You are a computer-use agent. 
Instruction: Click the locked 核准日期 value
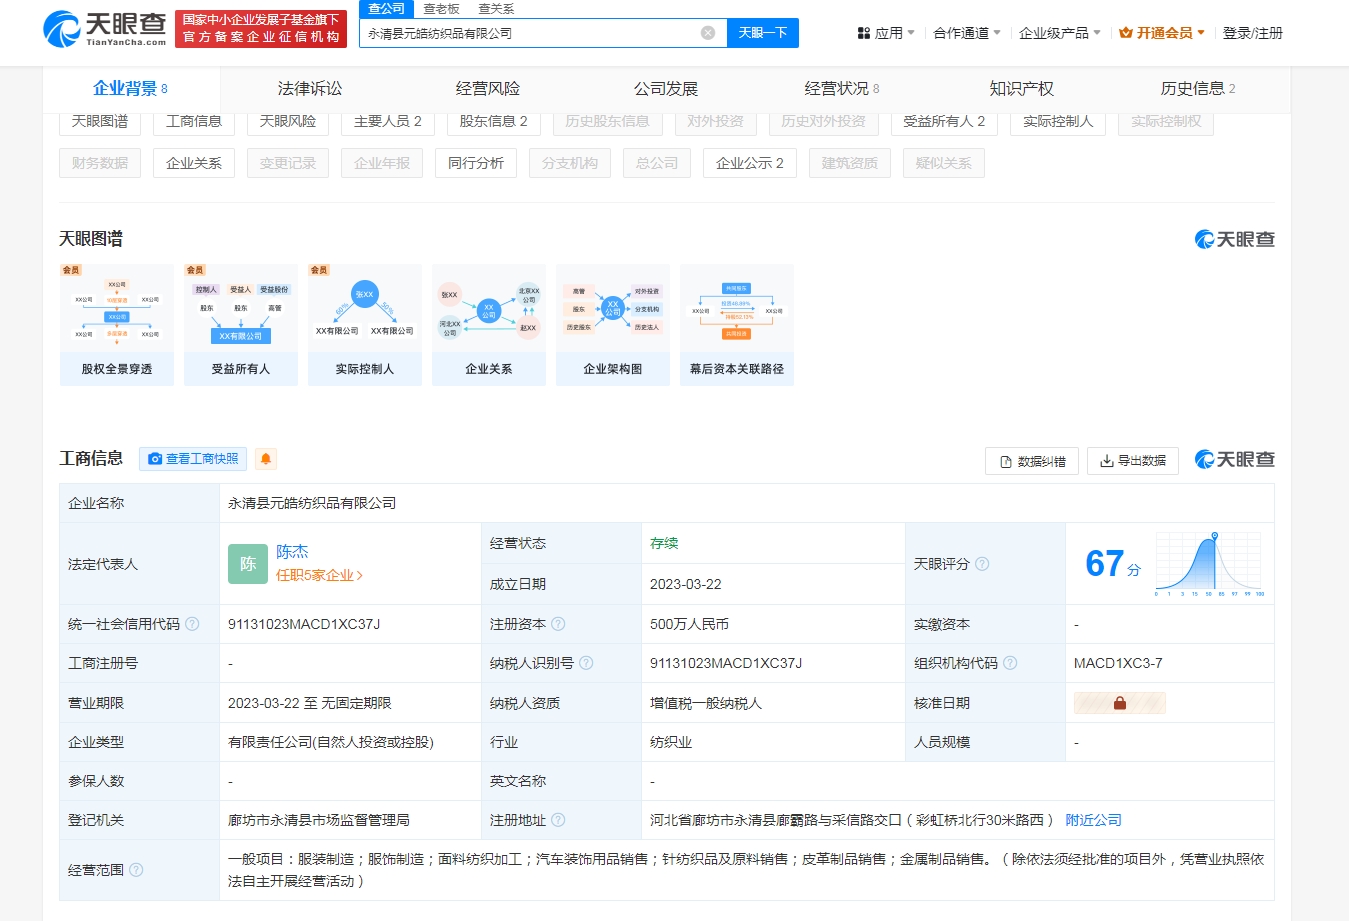1120,703
